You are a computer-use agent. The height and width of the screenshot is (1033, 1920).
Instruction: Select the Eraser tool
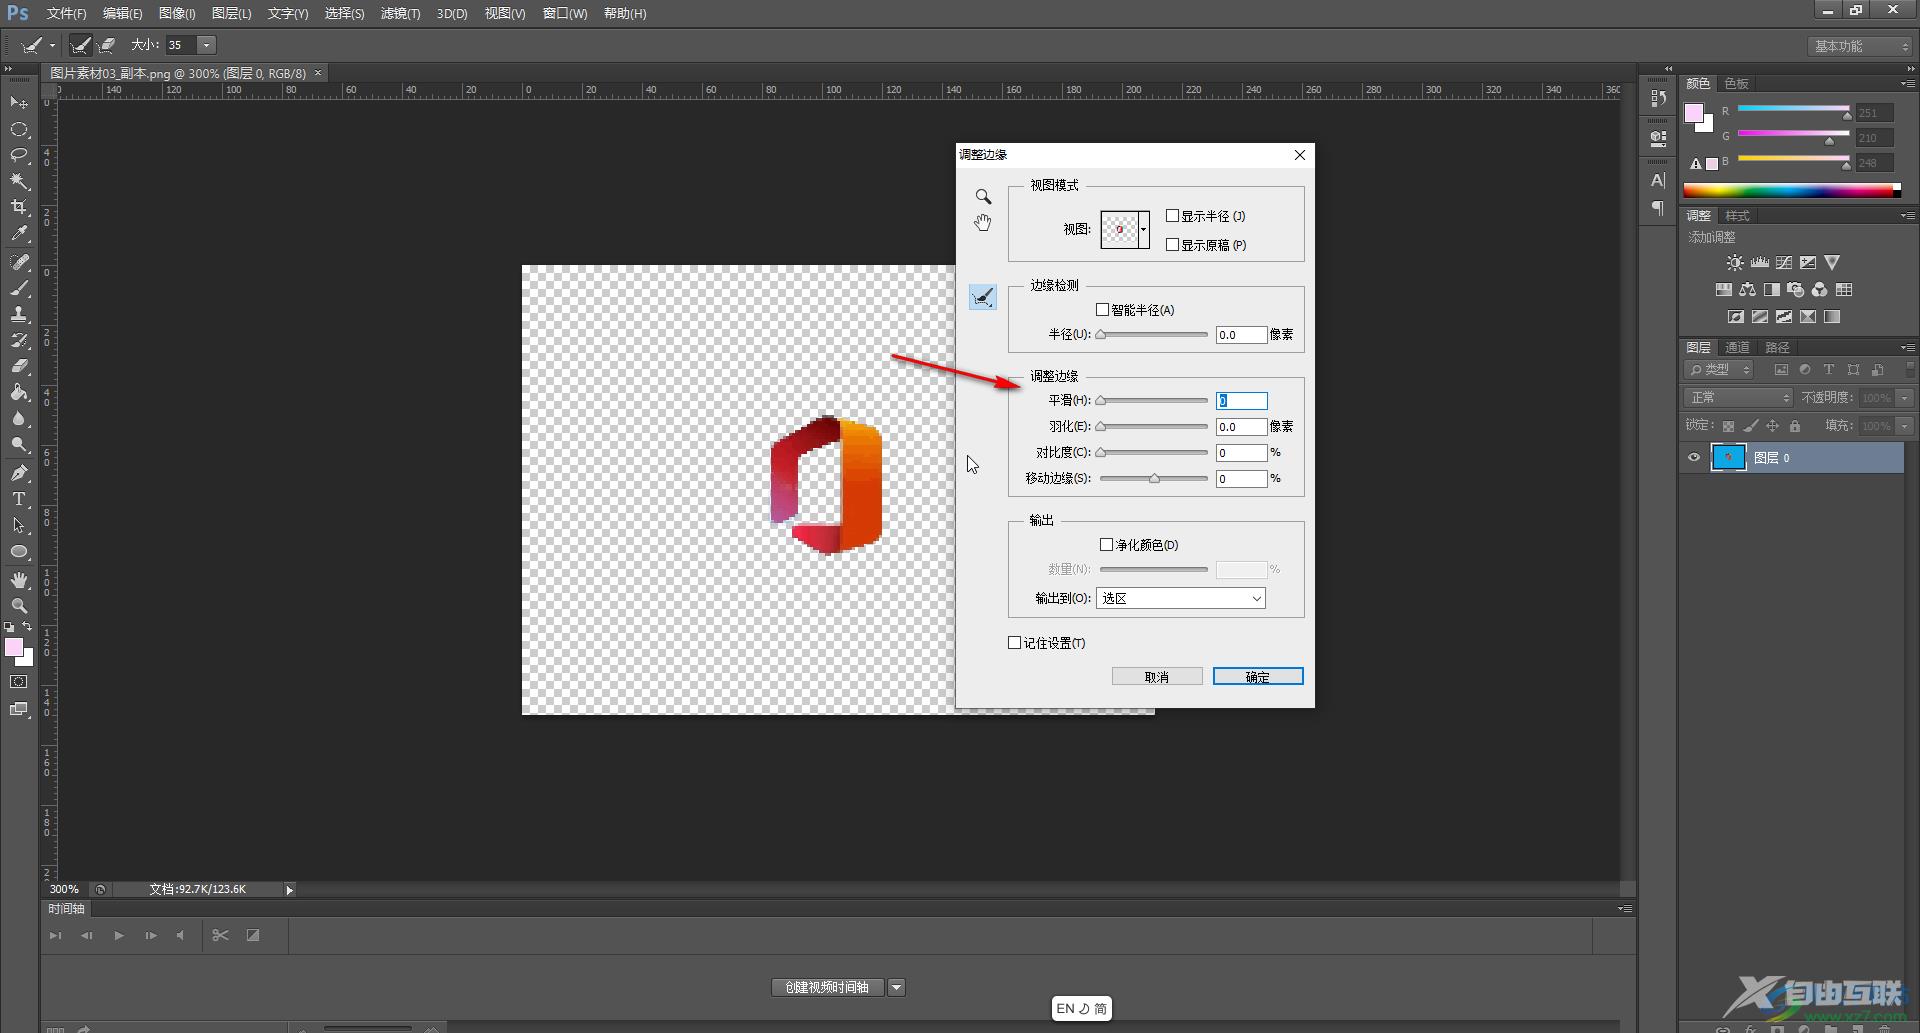coord(19,366)
